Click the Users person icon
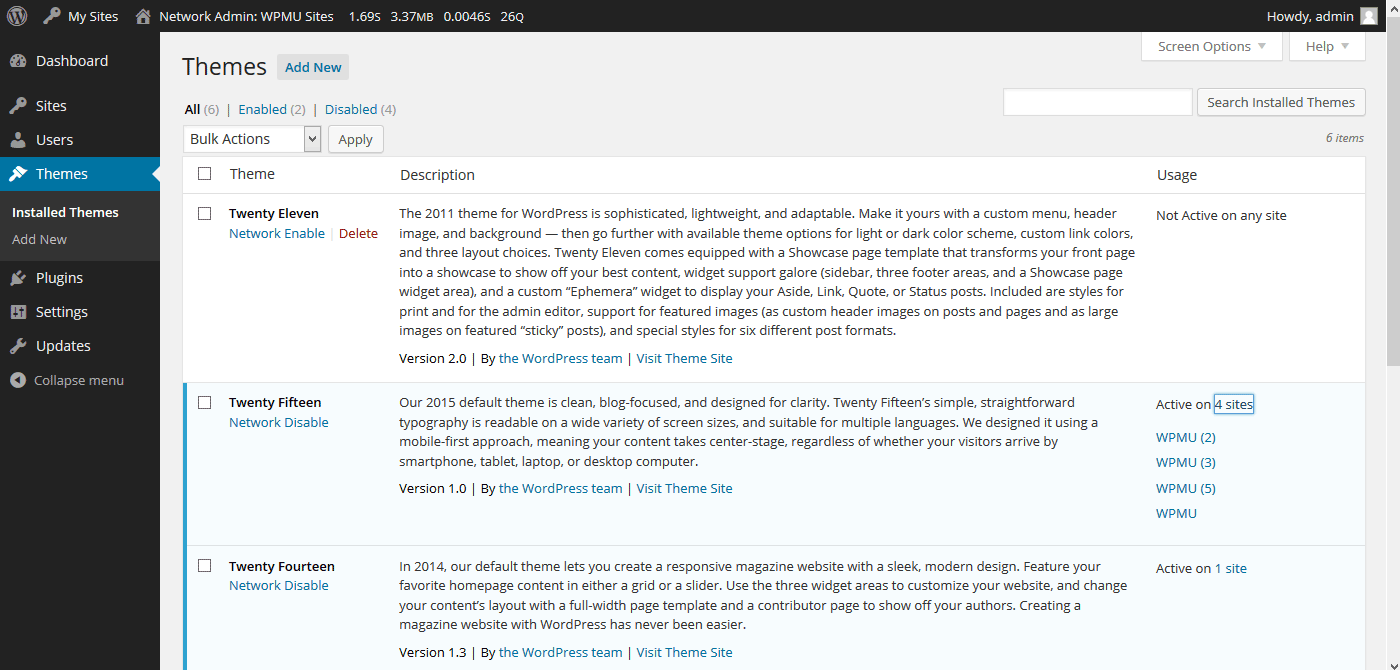 pyautogui.click(x=18, y=140)
